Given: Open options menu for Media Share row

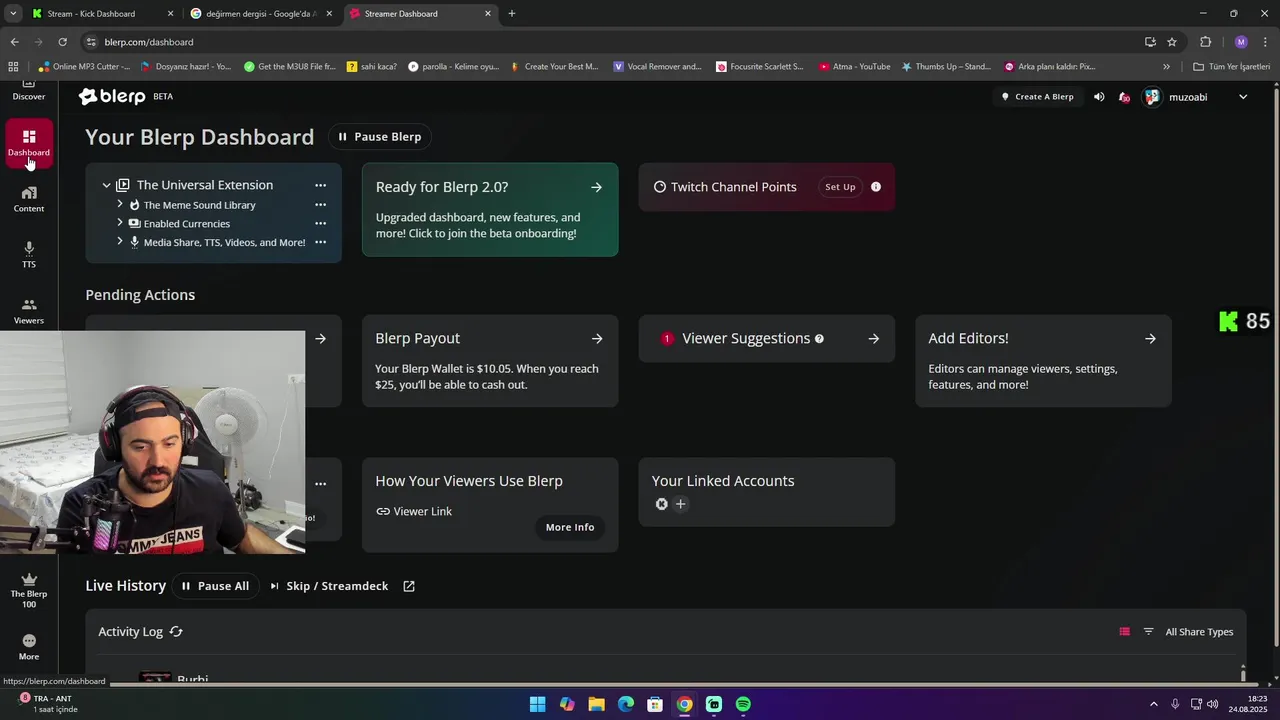Looking at the screenshot, I should coord(320,242).
